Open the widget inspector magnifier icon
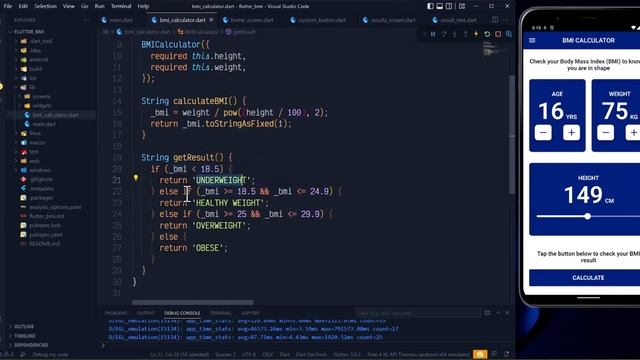The image size is (640, 360). tap(509, 34)
